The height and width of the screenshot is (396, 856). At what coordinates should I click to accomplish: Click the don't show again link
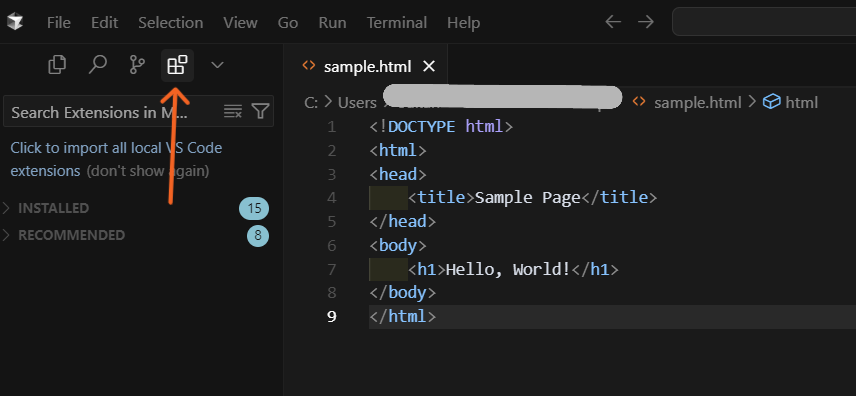click(x=148, y=171)
